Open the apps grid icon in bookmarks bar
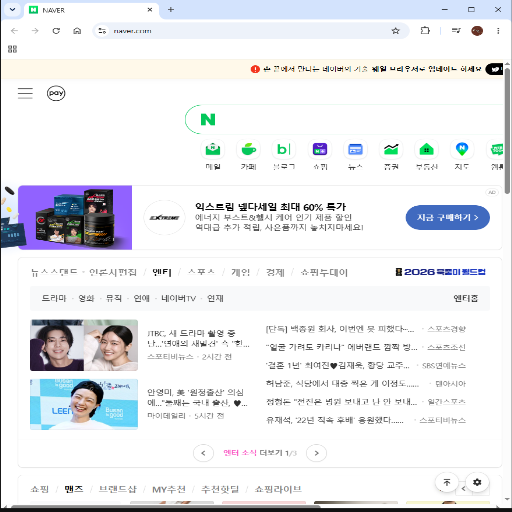Image resolution: width=512 pixels, height=512 pixels. tap(12, 49)
